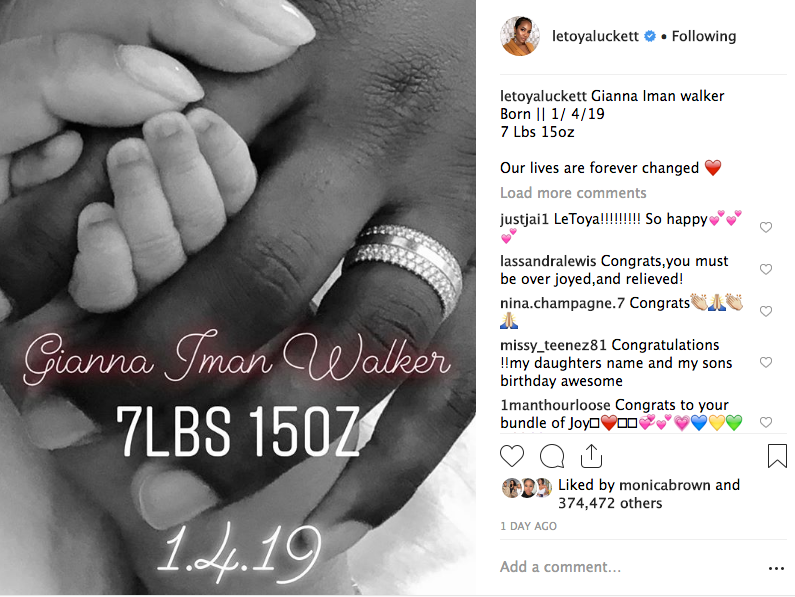Like 1manthourloose's comment with its heart
The image size is (795, 597).
point(766,422)
